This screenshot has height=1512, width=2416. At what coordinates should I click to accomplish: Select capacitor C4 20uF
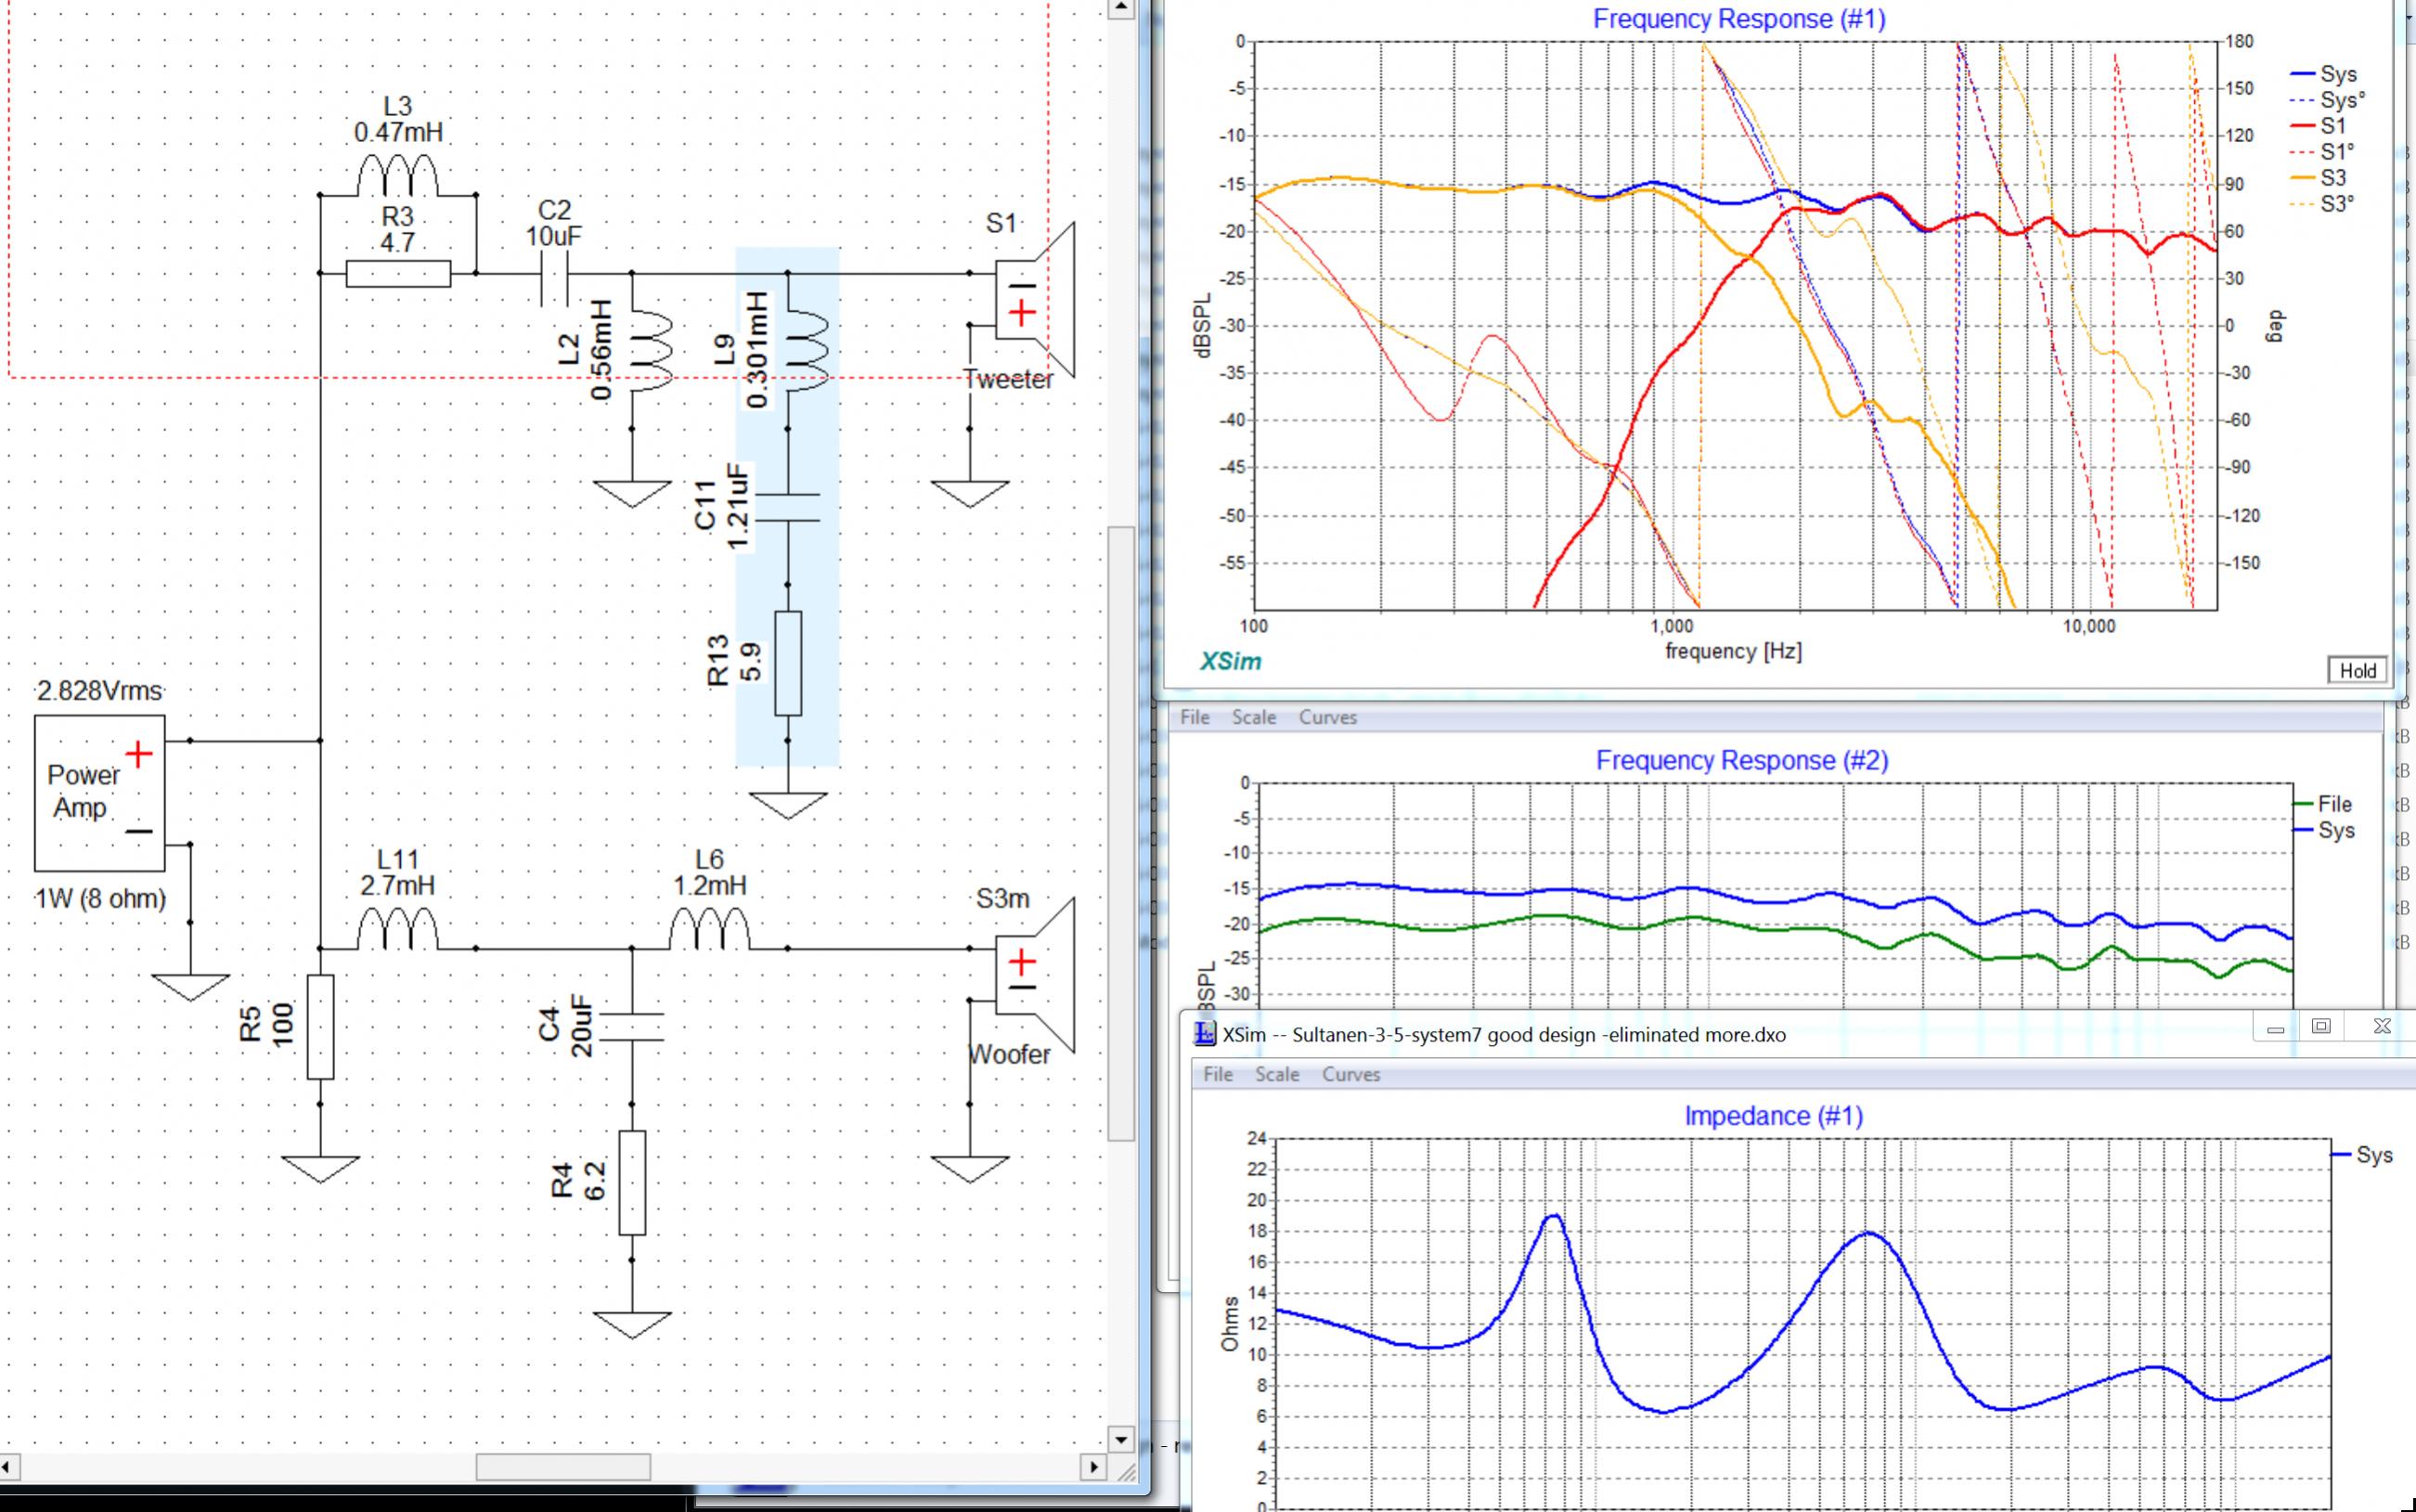click(x=632, y=1027)
